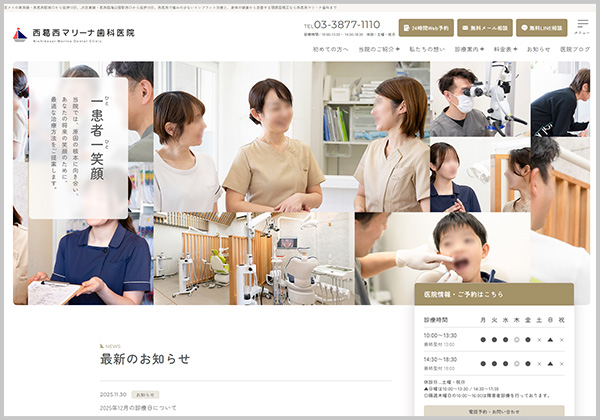Image resolution: width=600 pixels, height=420 pixels.
Task: Click the お知らせ category tag
Action: click(145, 395)
